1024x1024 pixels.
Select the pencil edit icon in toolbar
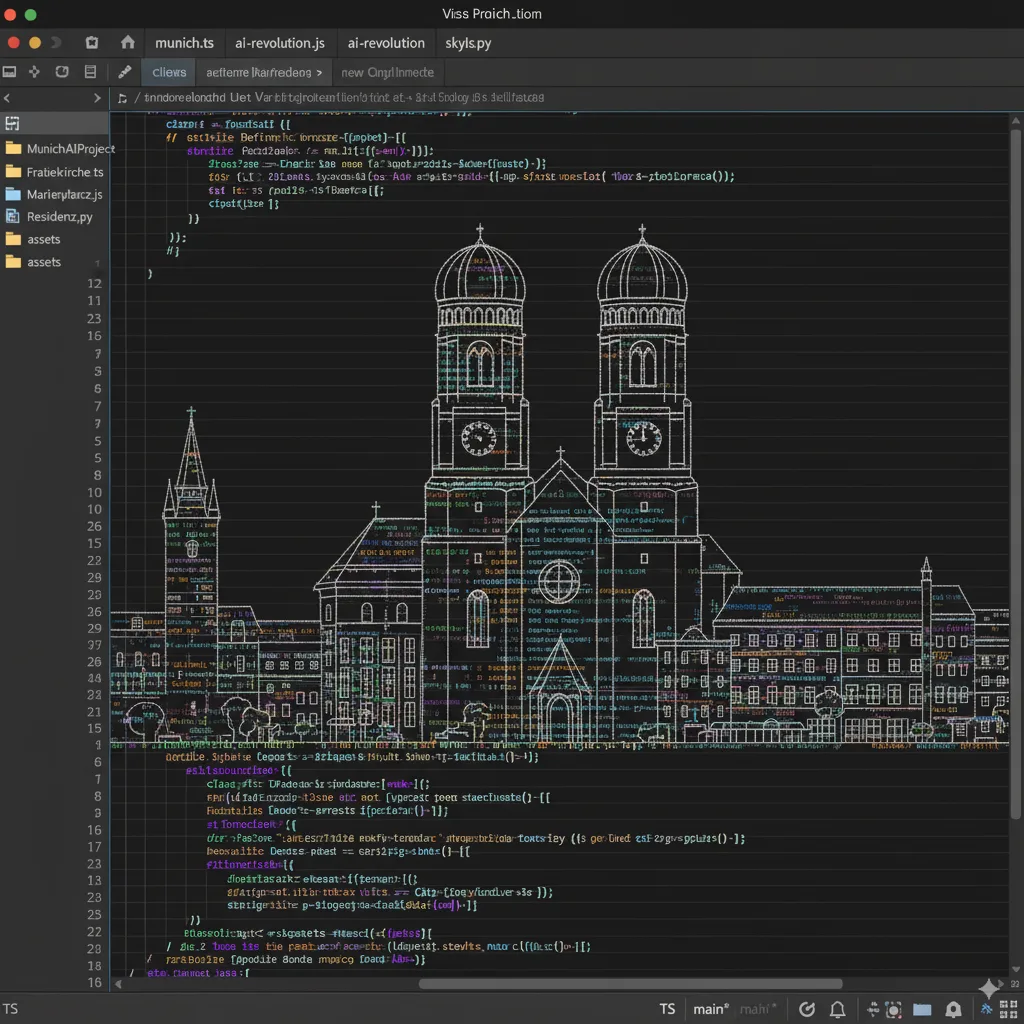[124, 72]
